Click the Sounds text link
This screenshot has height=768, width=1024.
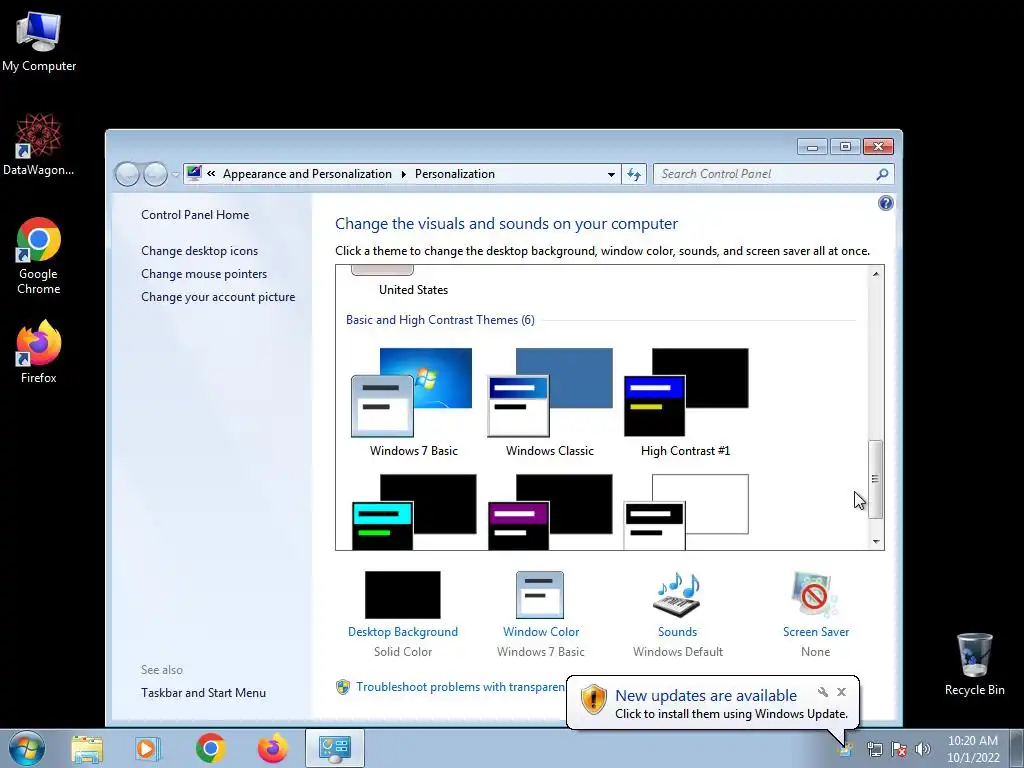pyautogui.click(x=677, y=632)
